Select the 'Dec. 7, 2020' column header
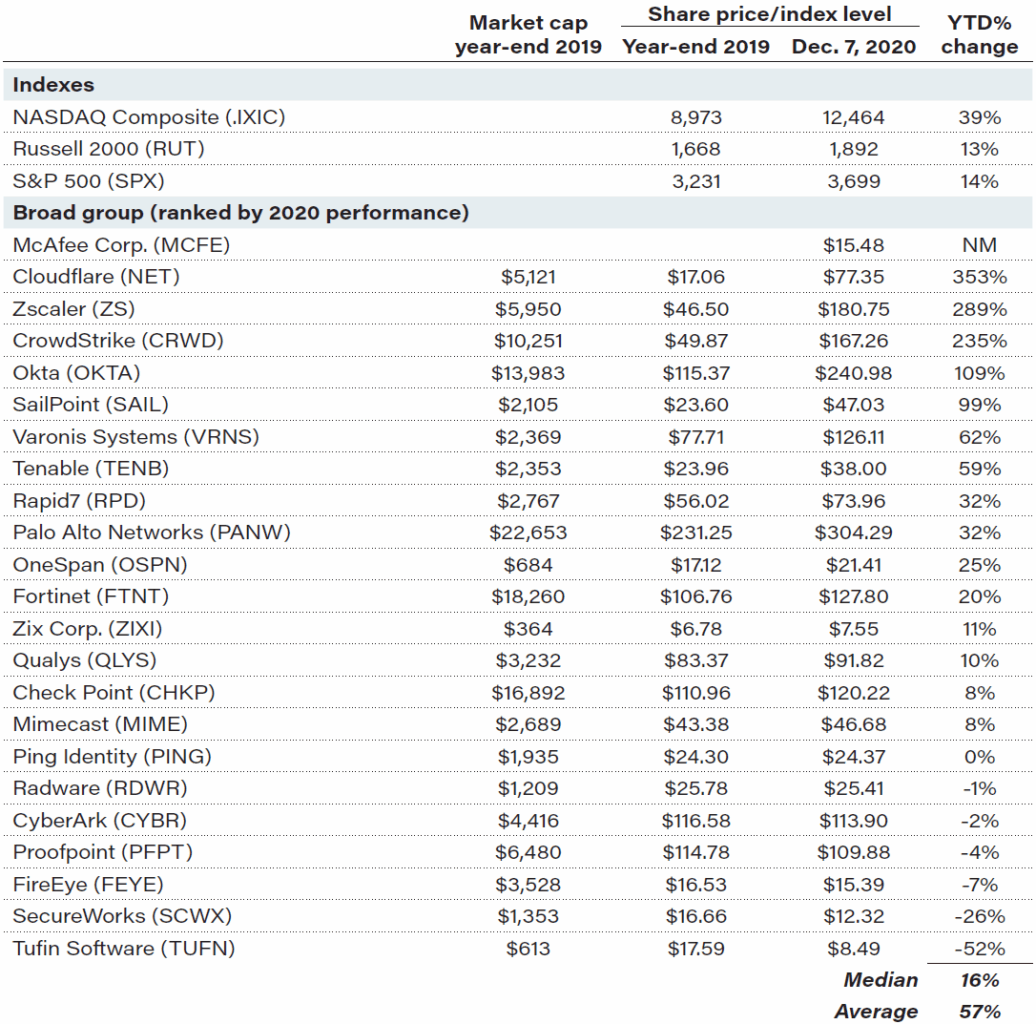 (853, 46)
